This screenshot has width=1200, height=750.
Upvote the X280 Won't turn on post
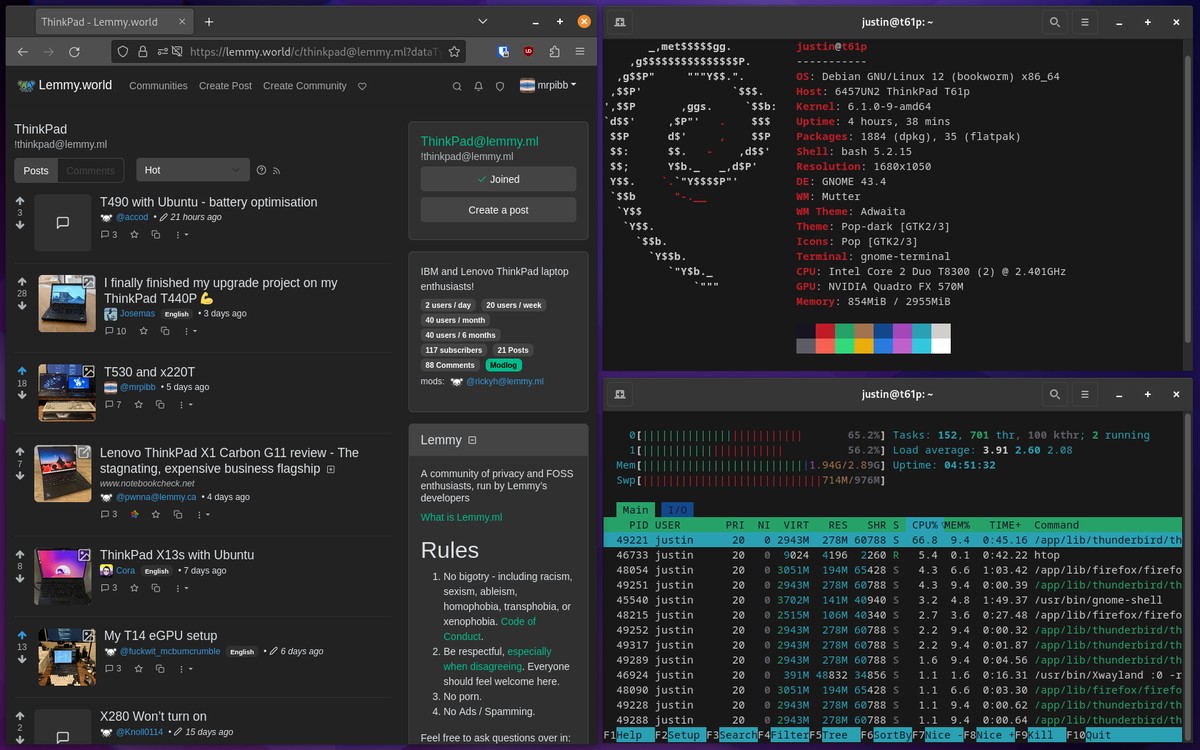coord(20,715)
